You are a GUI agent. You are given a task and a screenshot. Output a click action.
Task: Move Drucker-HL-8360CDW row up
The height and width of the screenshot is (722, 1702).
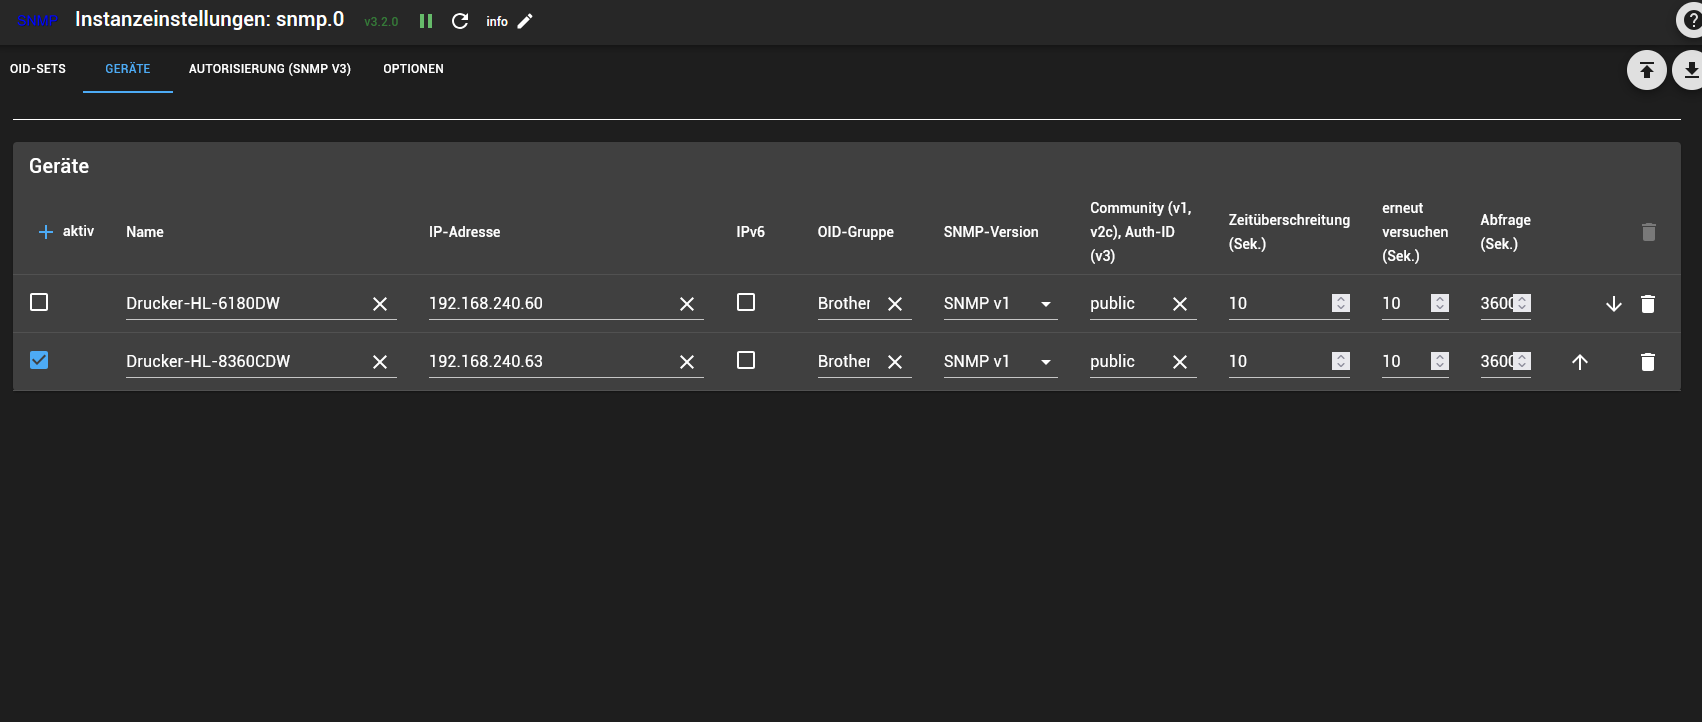click(1580, 362)
